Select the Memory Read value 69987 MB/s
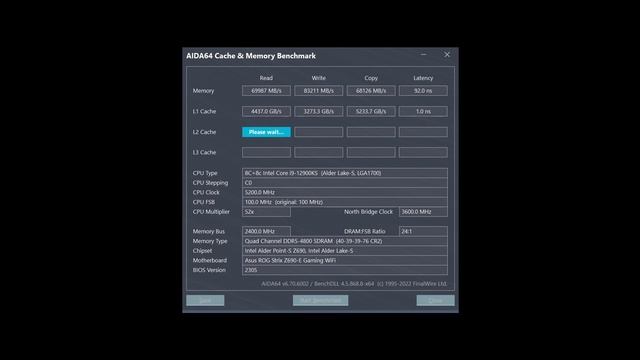Image resolution: width=640 pixels, height=360 pixels. click(266, 91)
